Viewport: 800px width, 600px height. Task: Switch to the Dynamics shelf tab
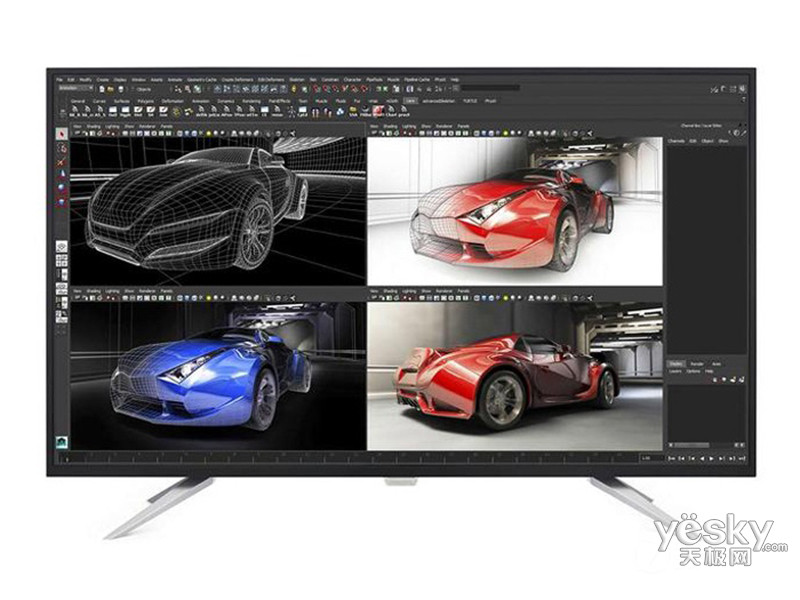[226, 101]
